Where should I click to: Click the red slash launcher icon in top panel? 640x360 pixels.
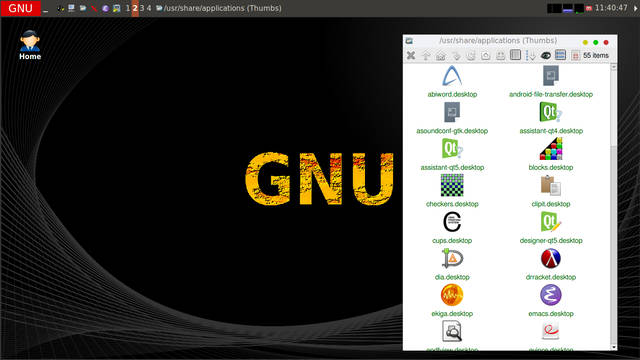(x=94, y=8)
